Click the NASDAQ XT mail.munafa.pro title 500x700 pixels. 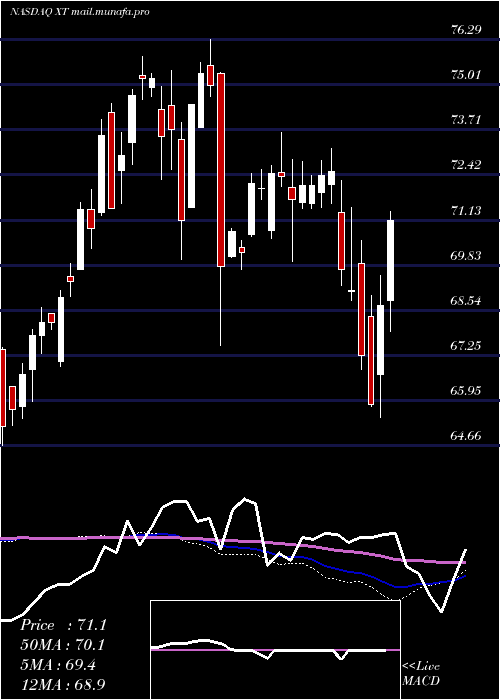click(x=79, y=12)
